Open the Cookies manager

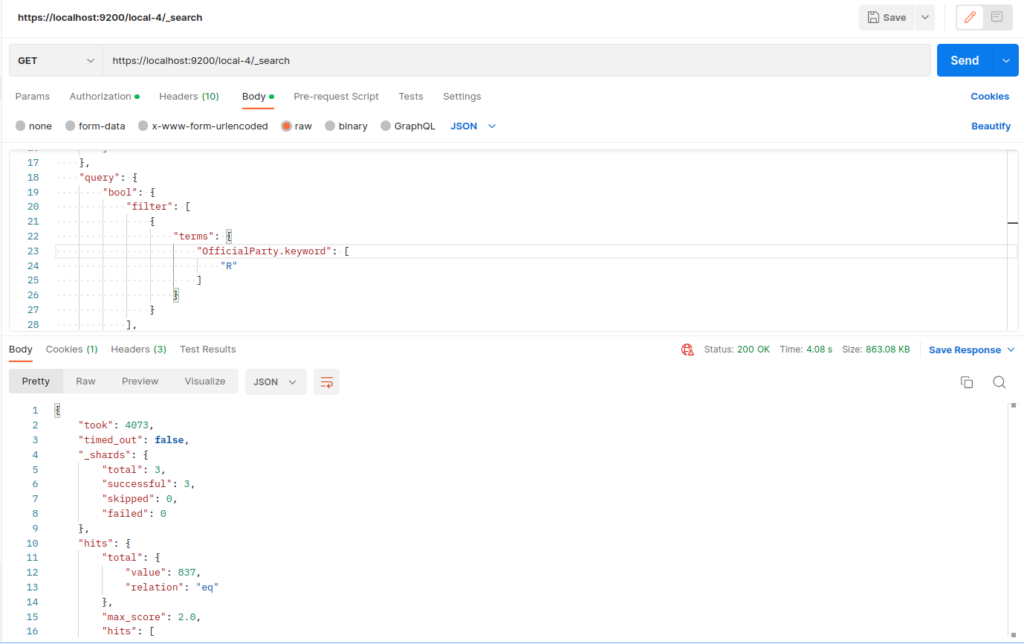pos(989,96)
